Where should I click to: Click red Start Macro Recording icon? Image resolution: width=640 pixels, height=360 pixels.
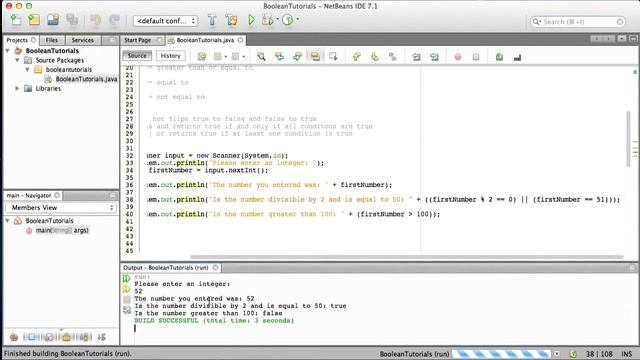pyautogui.click(x=458, y=57)
